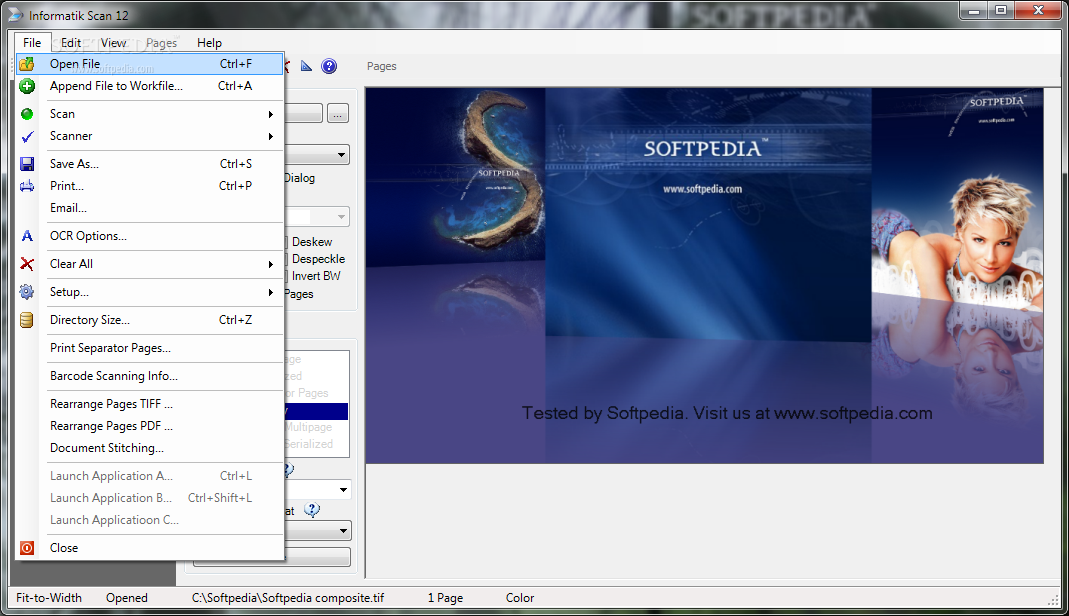The height and width of the screenshot is (616, 1069).
Task: Click the help question mark beside the format dropdown
Action: (x=312, y=510)
